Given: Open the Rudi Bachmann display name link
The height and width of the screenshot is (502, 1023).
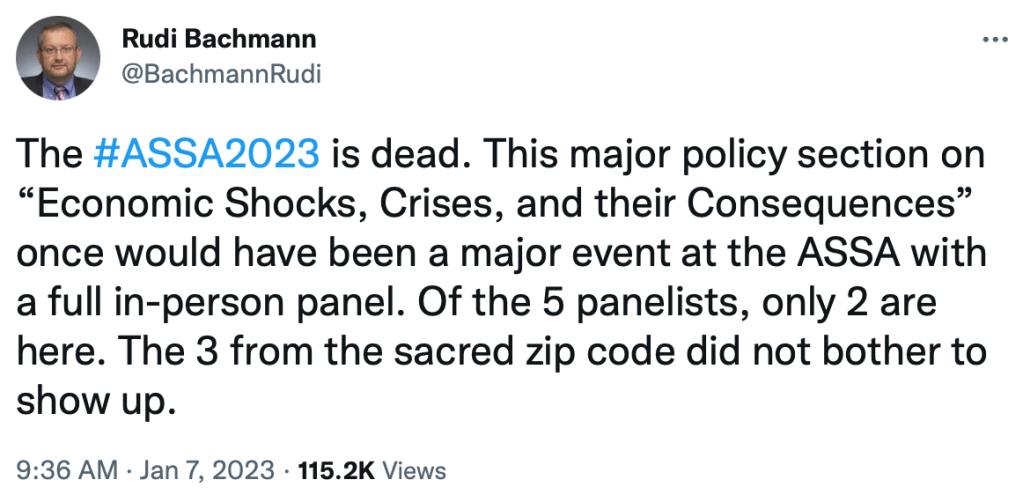Looking at the screenshot, I should (x=218, y=40).
